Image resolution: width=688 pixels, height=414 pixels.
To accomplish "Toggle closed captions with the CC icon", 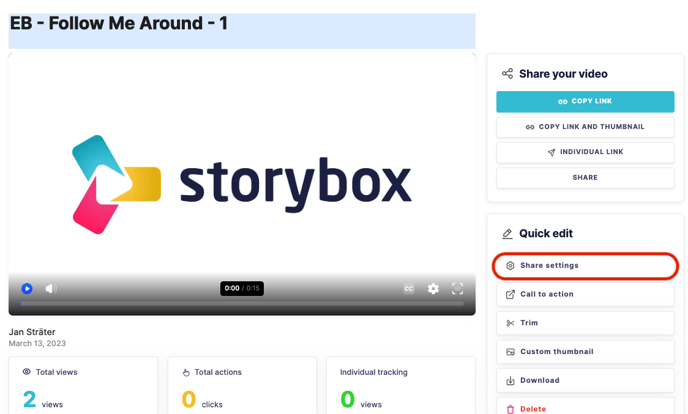I will point(408,289).
